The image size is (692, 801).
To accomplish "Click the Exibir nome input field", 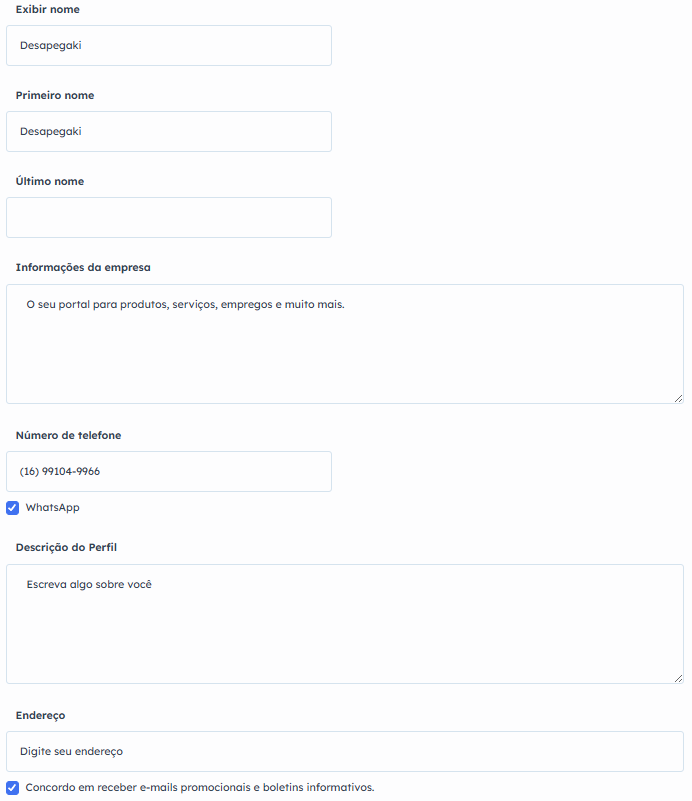I will [x=168, y=45].
